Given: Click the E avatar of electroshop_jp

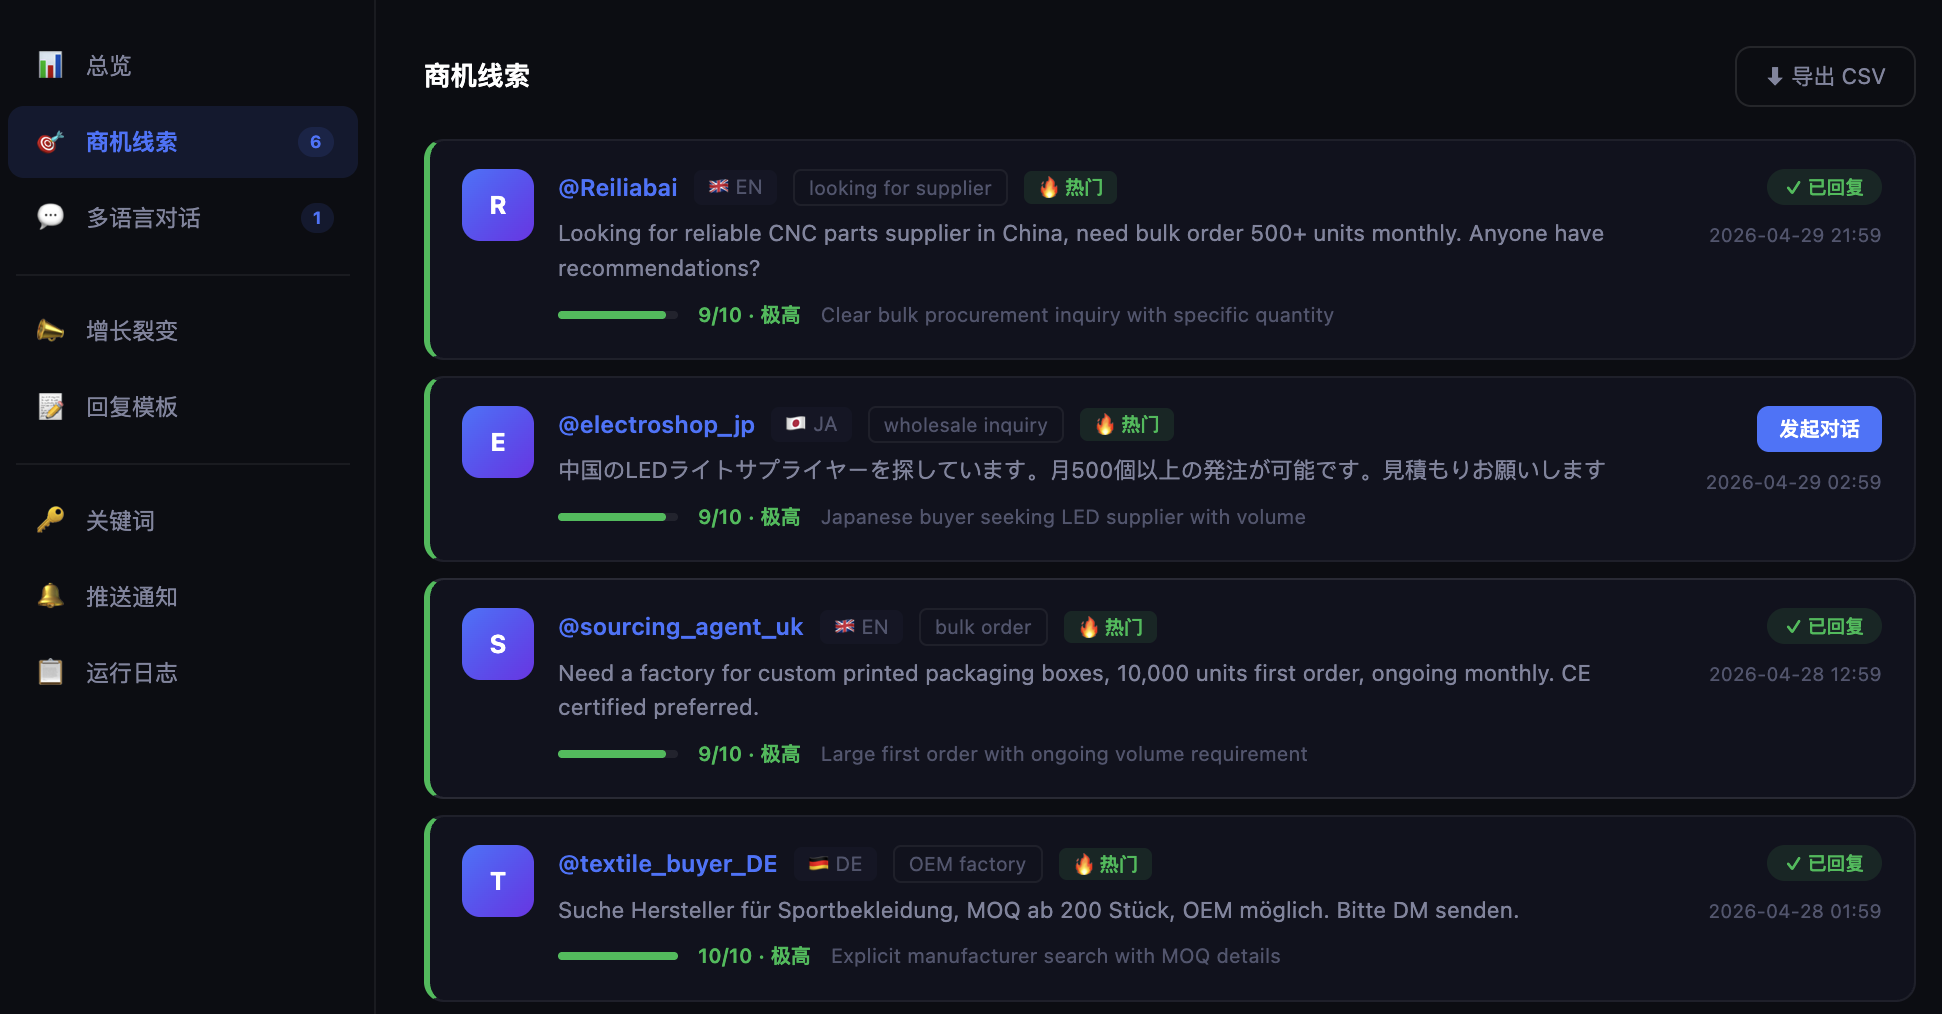Looking at the screenshot, I should 498,442.
